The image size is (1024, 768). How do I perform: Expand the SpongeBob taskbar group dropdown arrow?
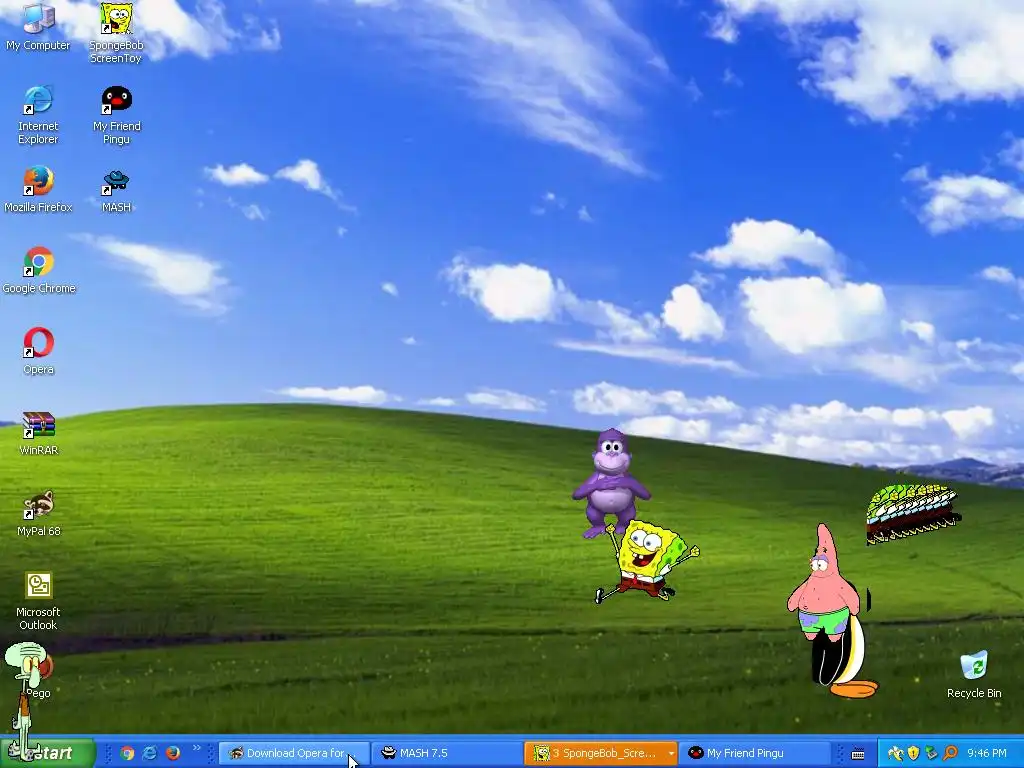click(x=671, y=753)
